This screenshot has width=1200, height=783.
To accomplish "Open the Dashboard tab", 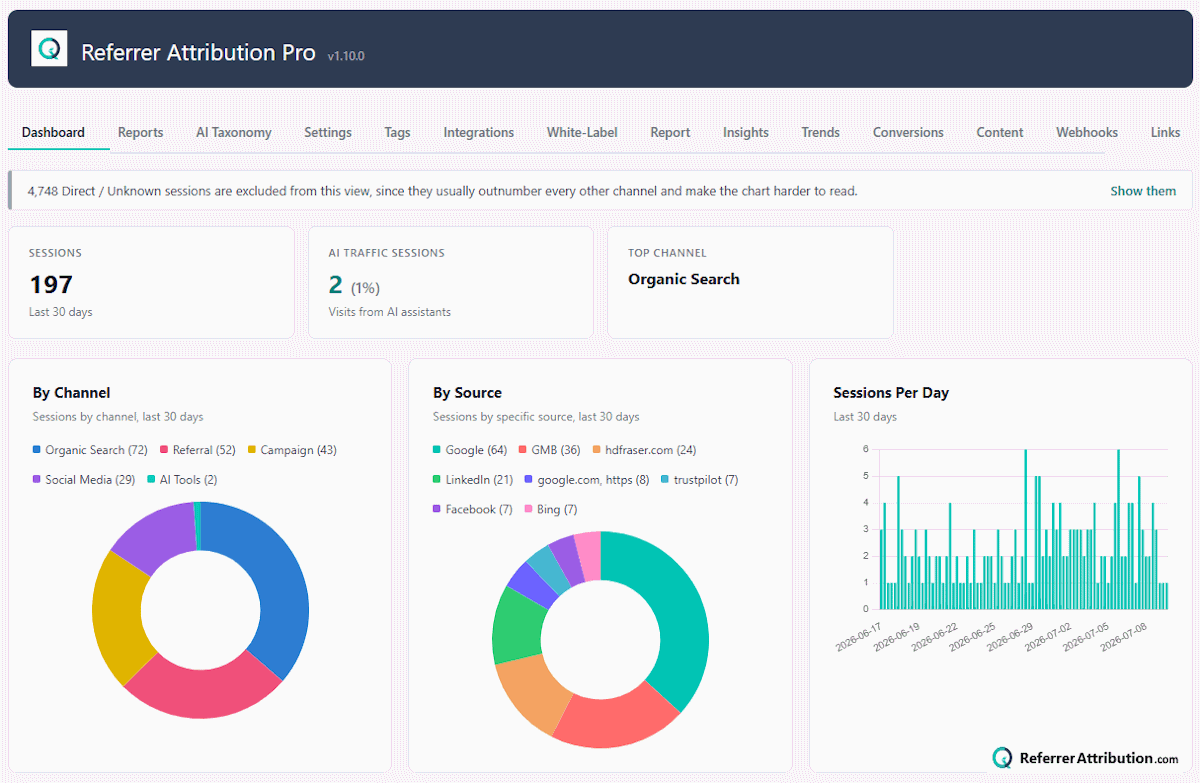I will (x=53, y=132).
